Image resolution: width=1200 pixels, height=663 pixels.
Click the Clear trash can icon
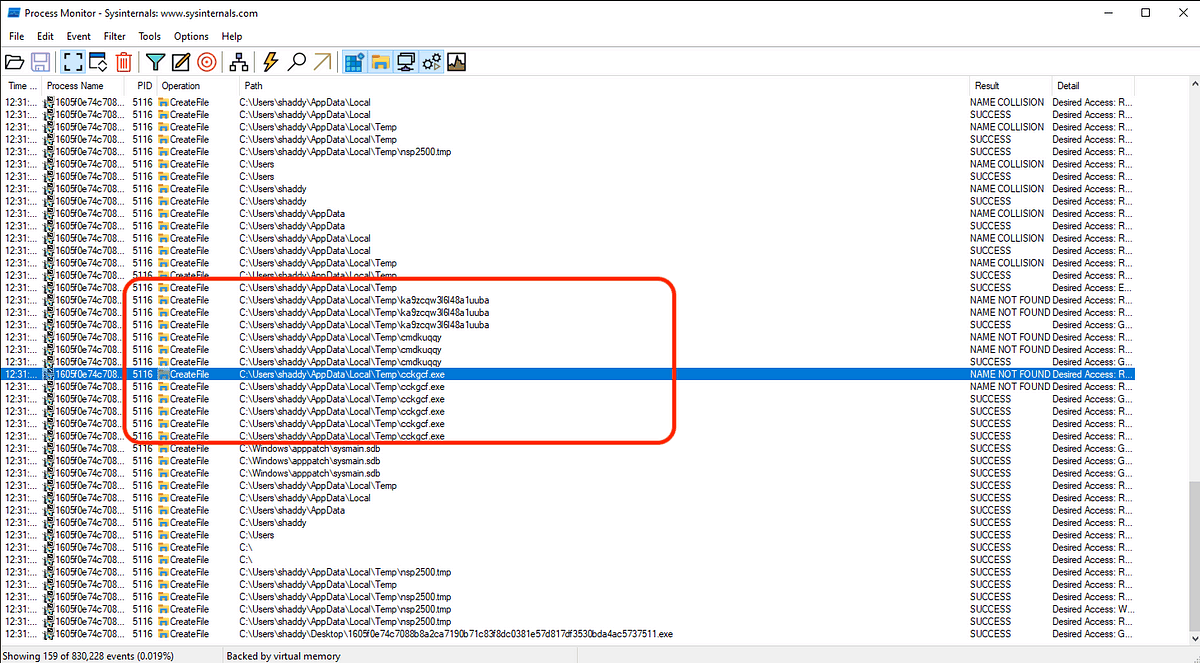tap(123, 62)
